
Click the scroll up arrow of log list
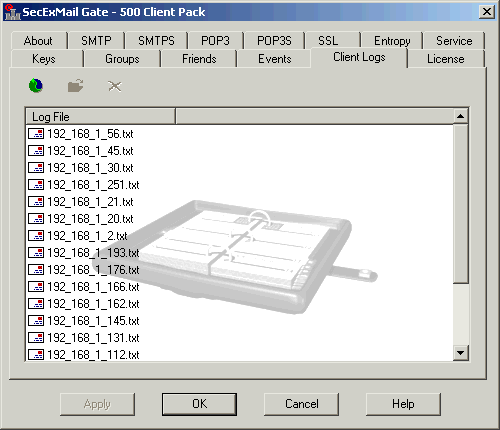(461, 116)
